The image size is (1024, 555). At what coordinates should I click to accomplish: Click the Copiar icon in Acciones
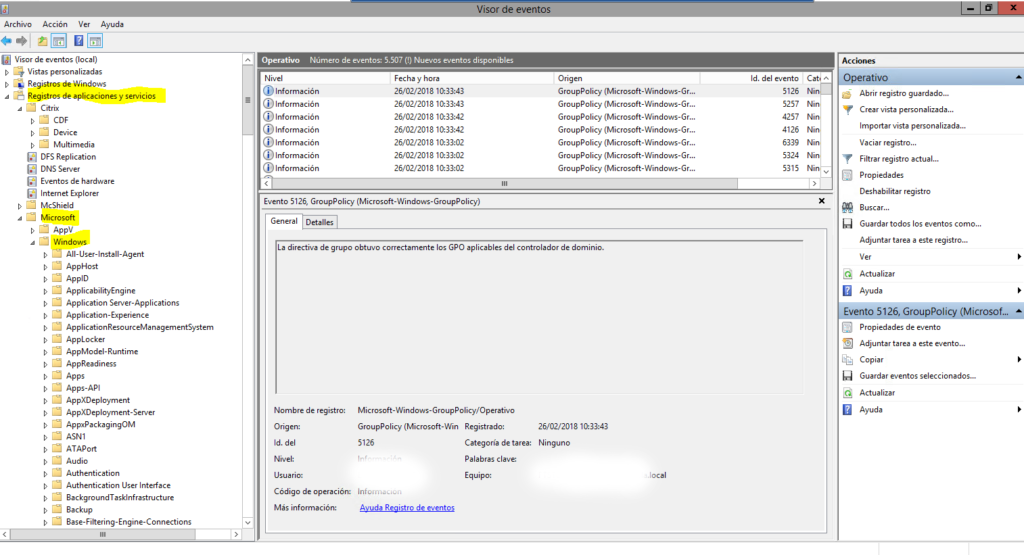[x=848, y=360]
